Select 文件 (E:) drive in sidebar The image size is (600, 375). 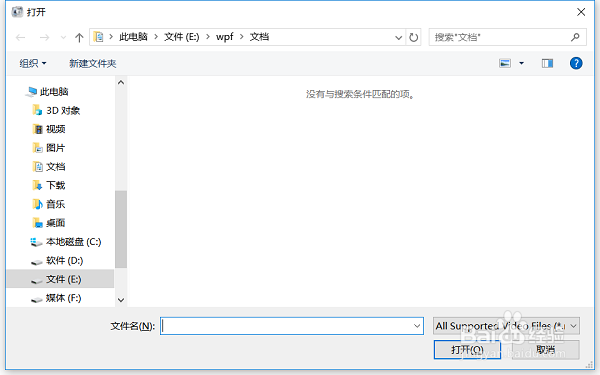click(60, 279)
